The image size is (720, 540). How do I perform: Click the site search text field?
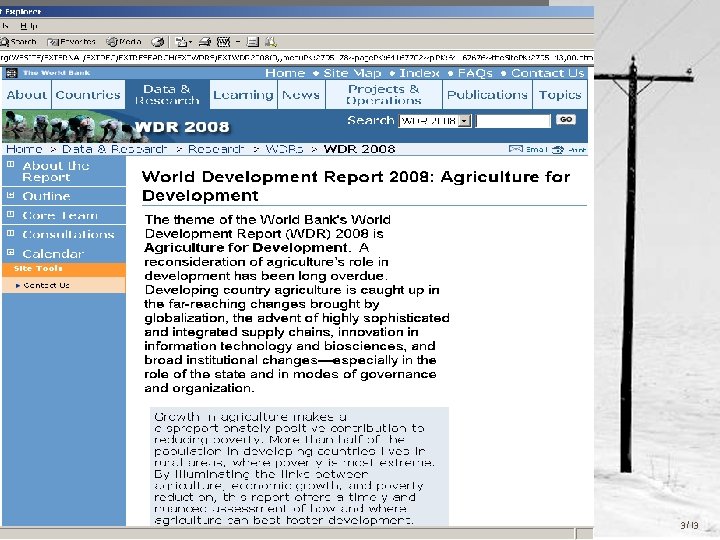pos(513,121)
